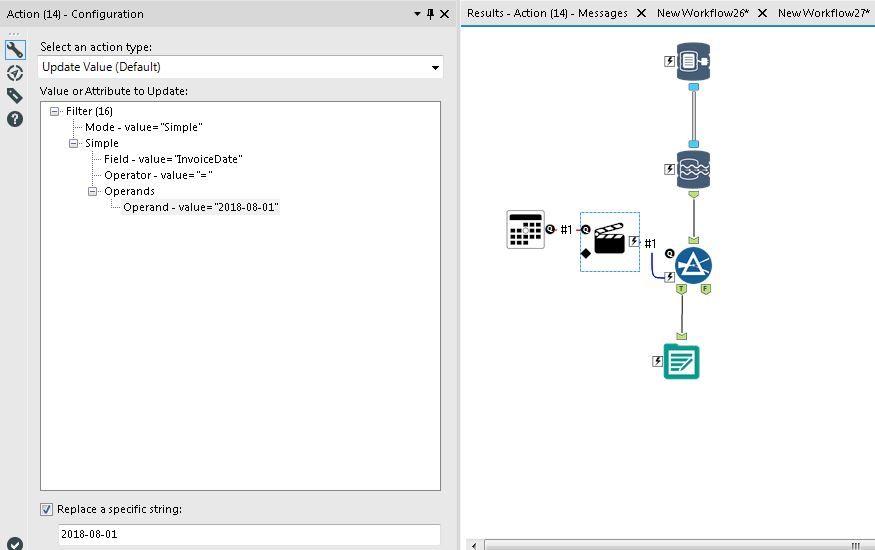Select the green Browse tool

click(681, 361)
